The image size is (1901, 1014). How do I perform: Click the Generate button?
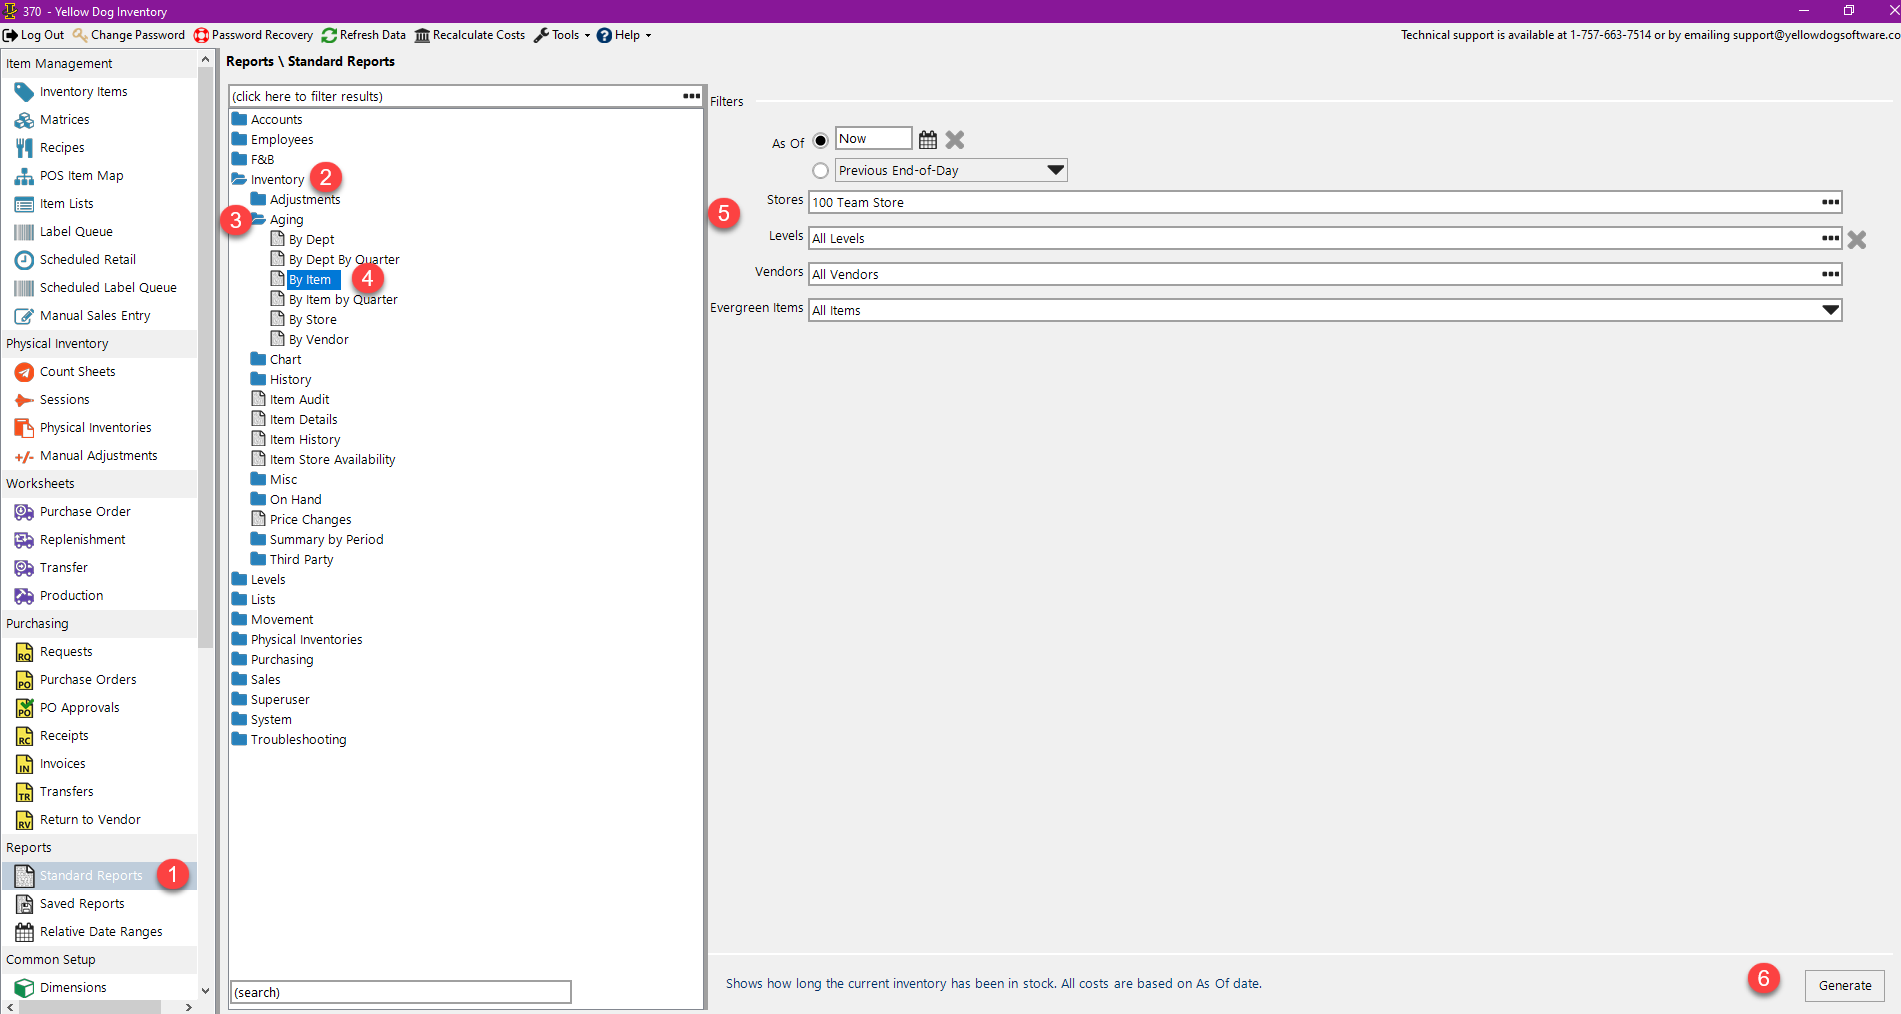pyautogui.click(x=1845, y=986)
